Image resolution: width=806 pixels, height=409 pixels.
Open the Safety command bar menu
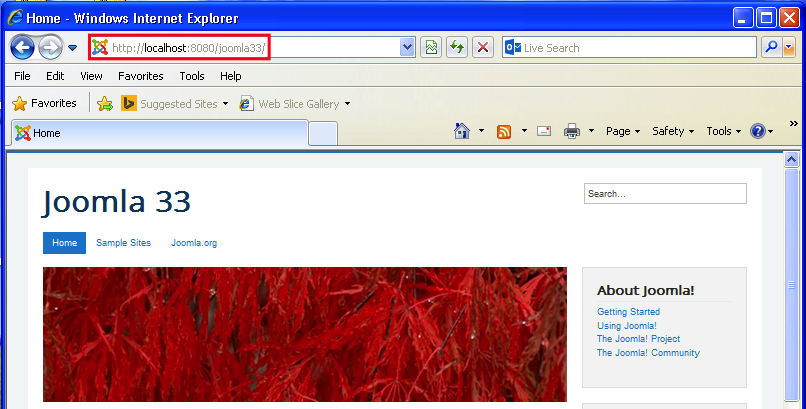point(673,131)
